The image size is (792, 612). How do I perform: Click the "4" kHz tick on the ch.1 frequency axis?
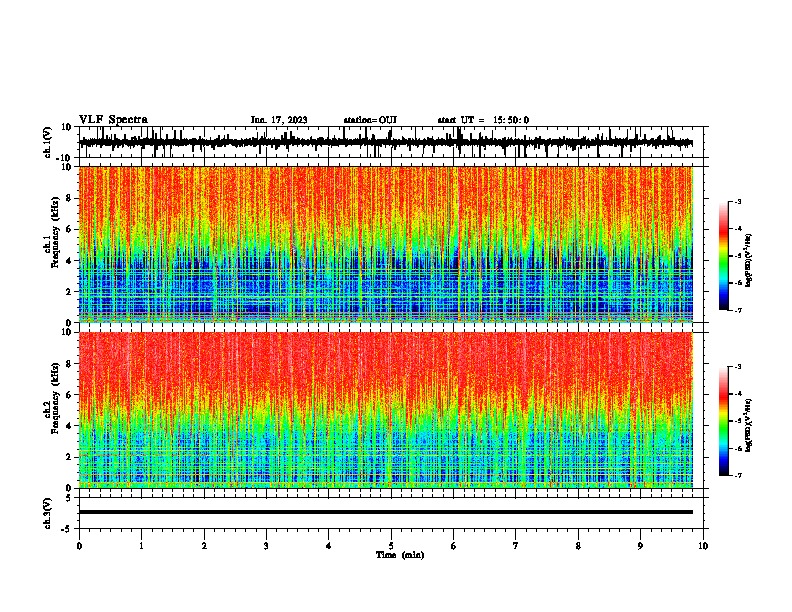[x=70, y=261]
